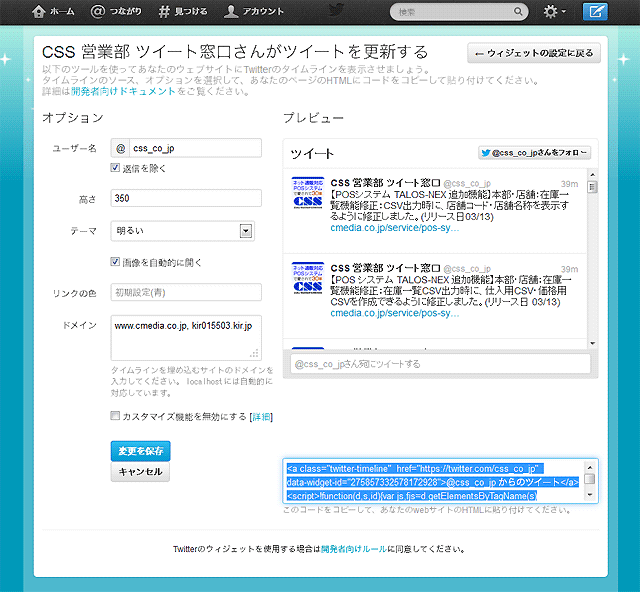Grab the domain textarea resize handle
Viewport: 640px width, 592px height.
coord(255,354)
